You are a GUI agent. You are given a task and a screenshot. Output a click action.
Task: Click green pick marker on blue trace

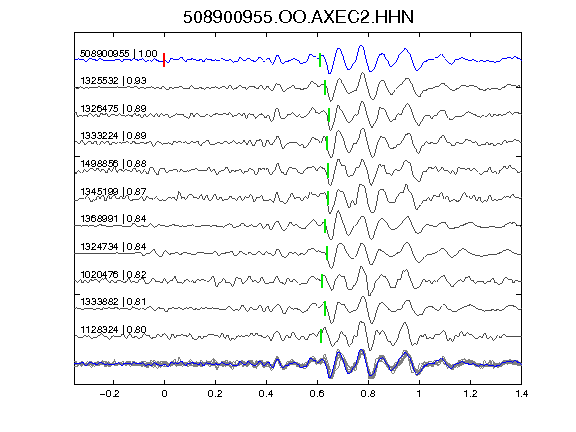[320, 60]
